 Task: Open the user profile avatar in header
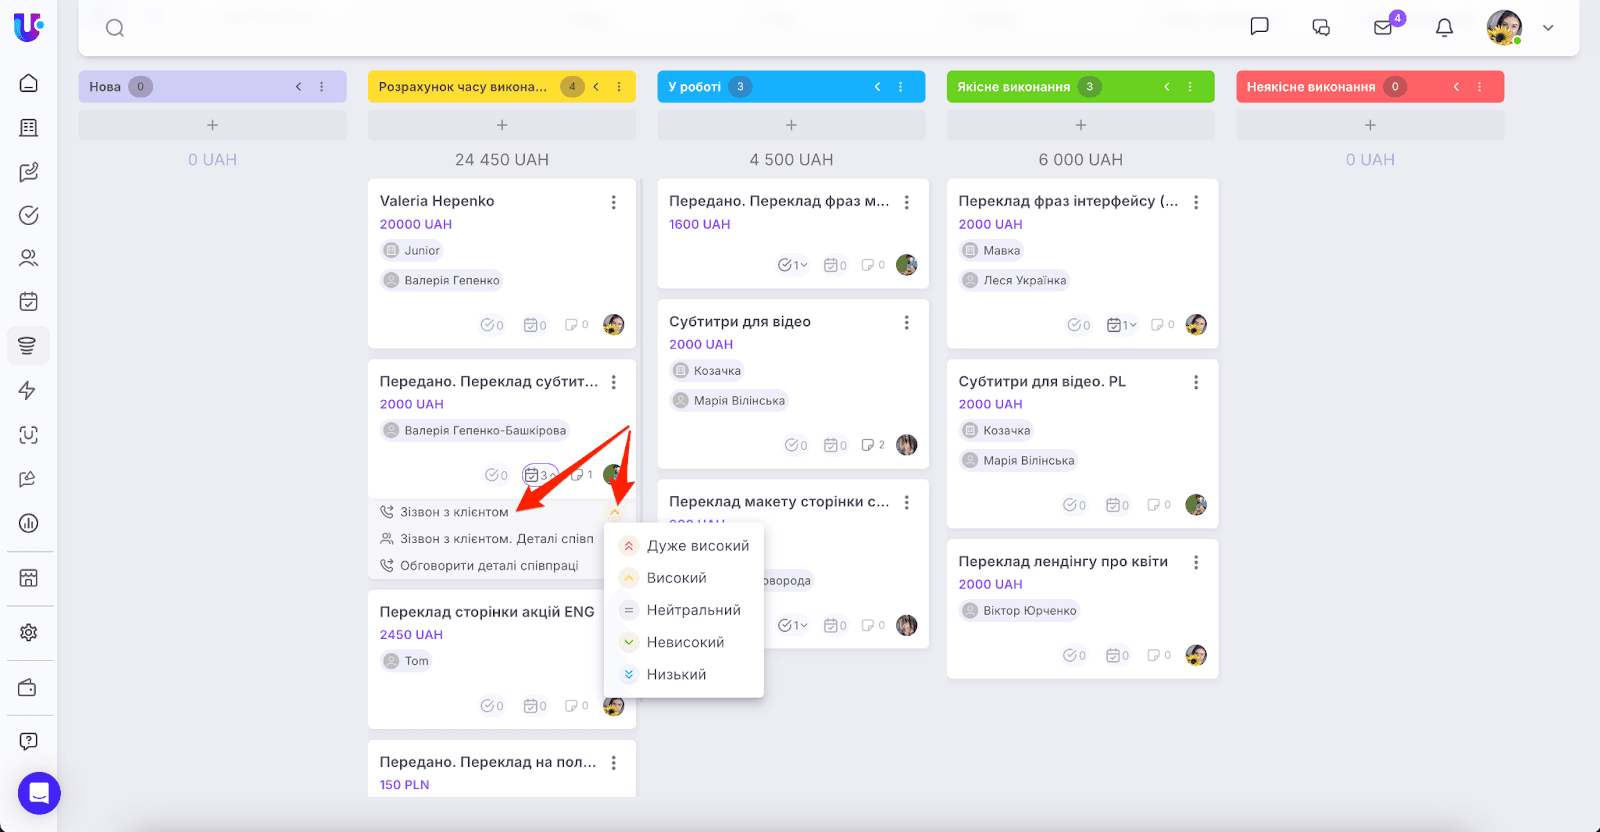click(1505, 28)
